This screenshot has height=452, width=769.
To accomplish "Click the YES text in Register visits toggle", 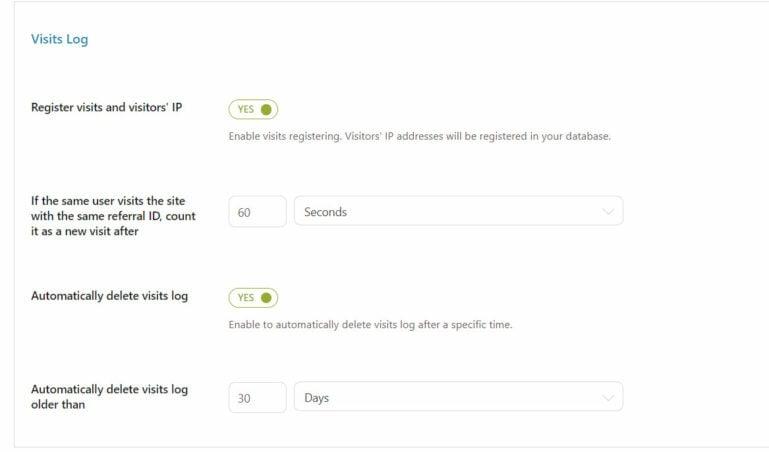I will pyautogui.click(x=246, y=109).
